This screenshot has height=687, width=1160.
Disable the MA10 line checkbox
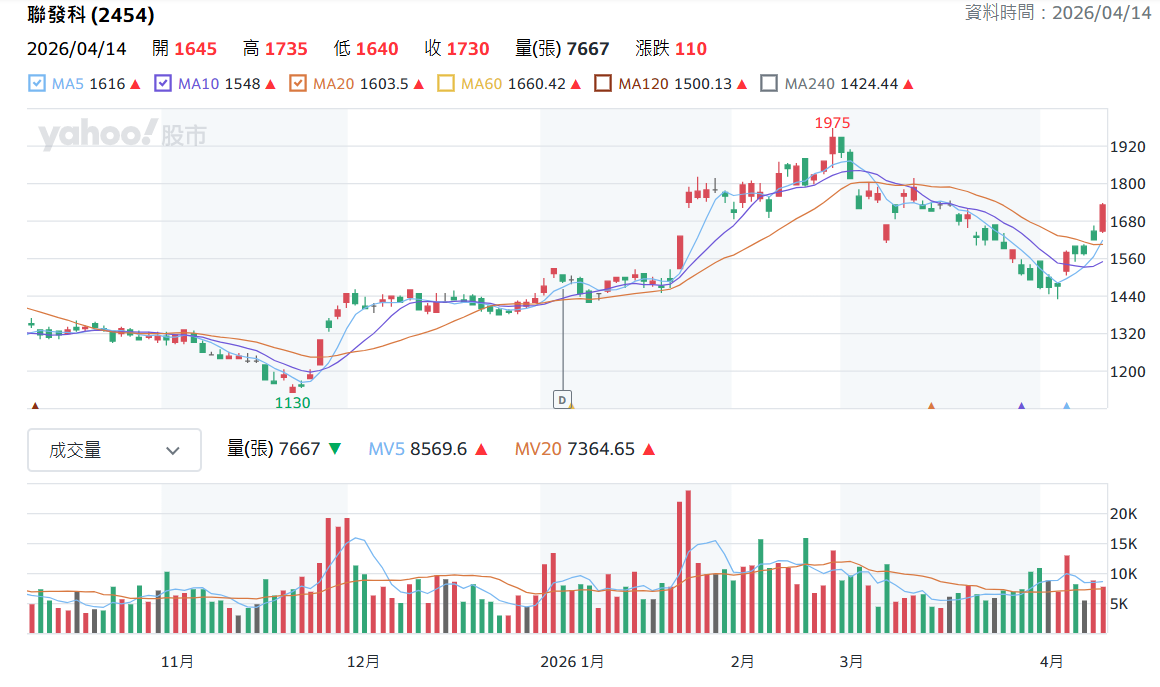click(x=163, y=84)
